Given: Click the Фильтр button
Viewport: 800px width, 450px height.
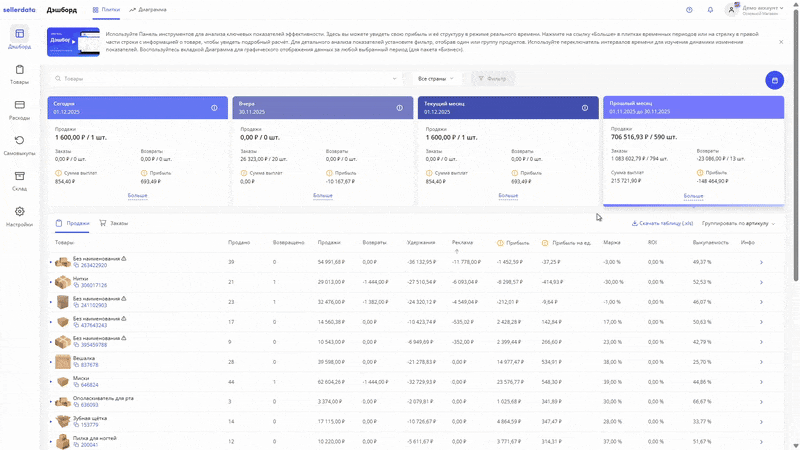Looking at the screenshot, I should tap(493, 78).
